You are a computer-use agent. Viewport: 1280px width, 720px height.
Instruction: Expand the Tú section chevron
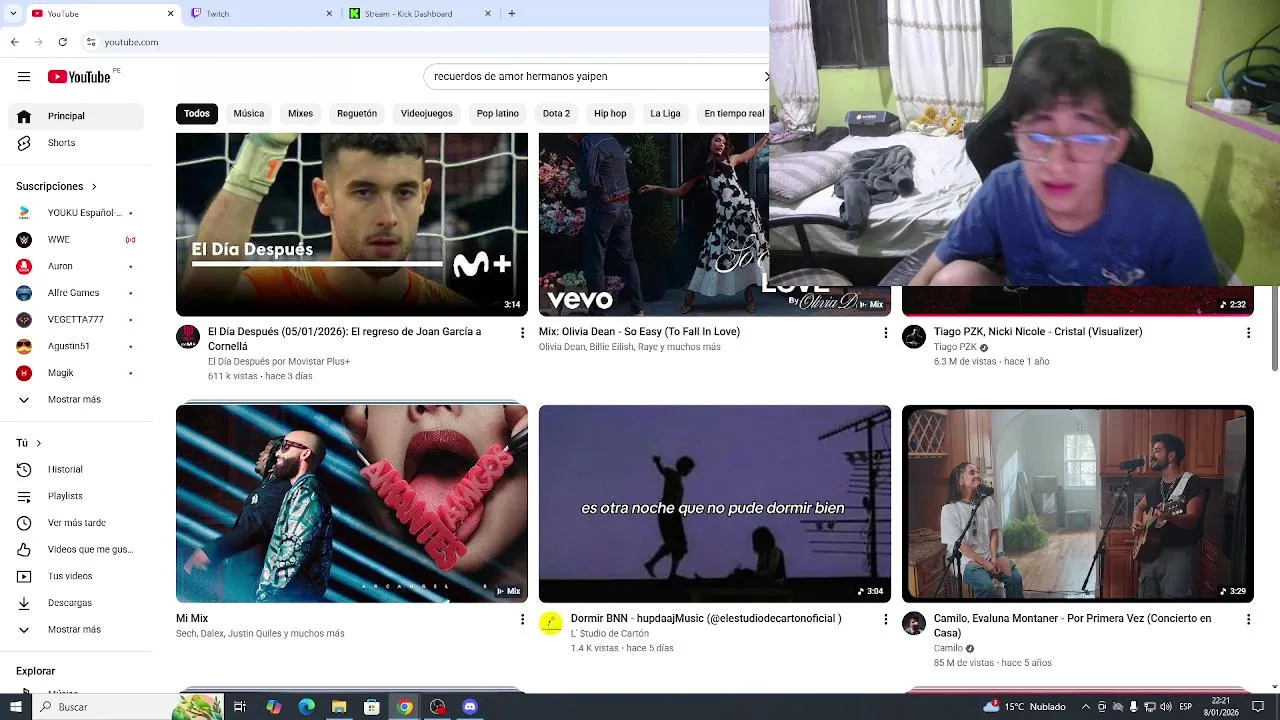pos(39,443)
